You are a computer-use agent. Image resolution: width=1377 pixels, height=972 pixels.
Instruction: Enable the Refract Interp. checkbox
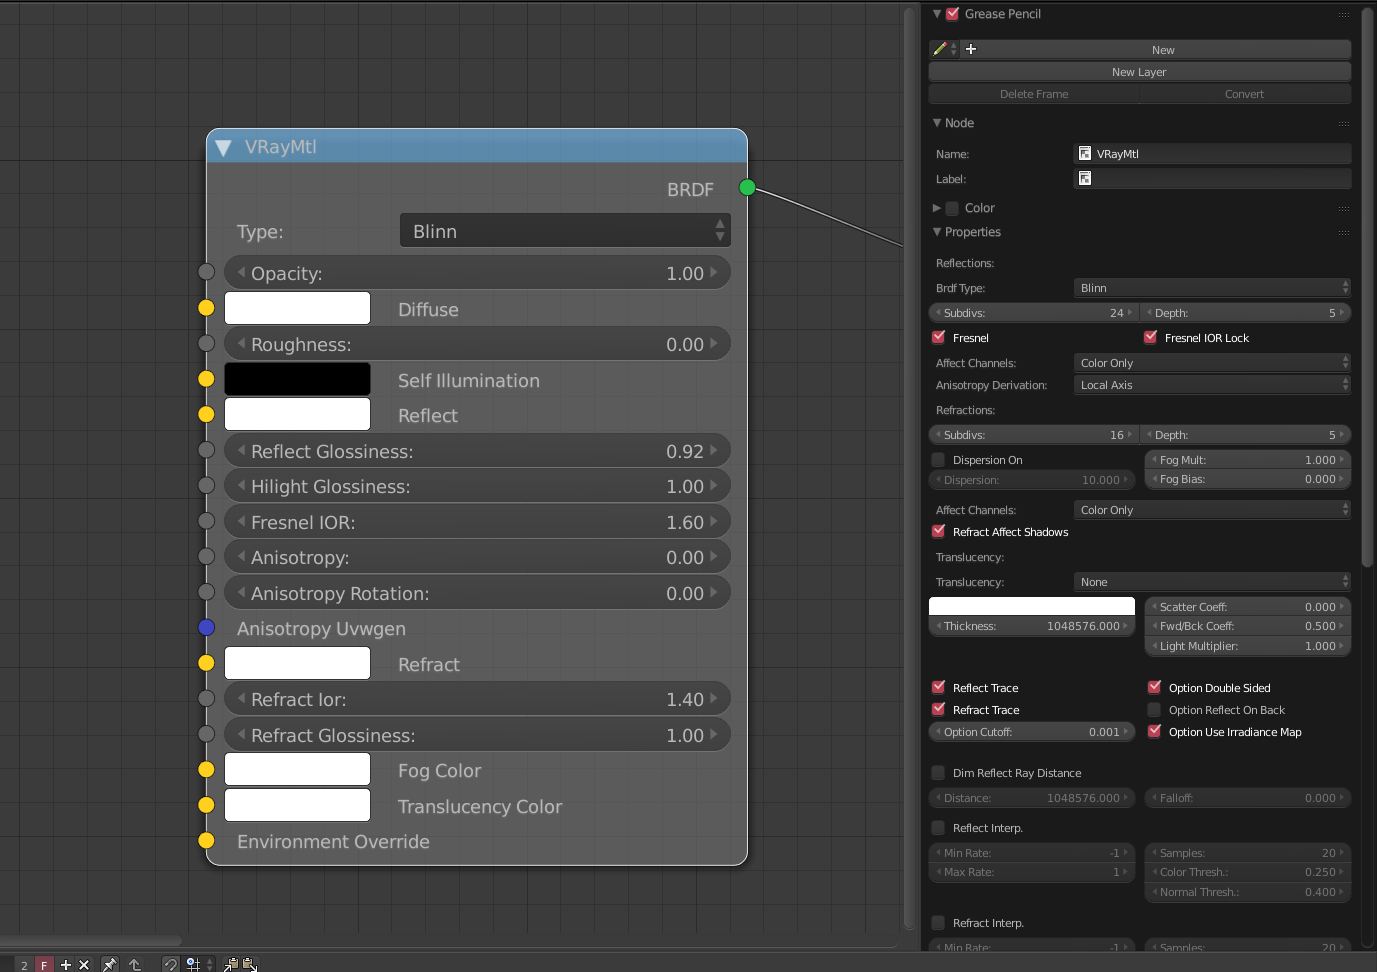[x=938, y=922]
